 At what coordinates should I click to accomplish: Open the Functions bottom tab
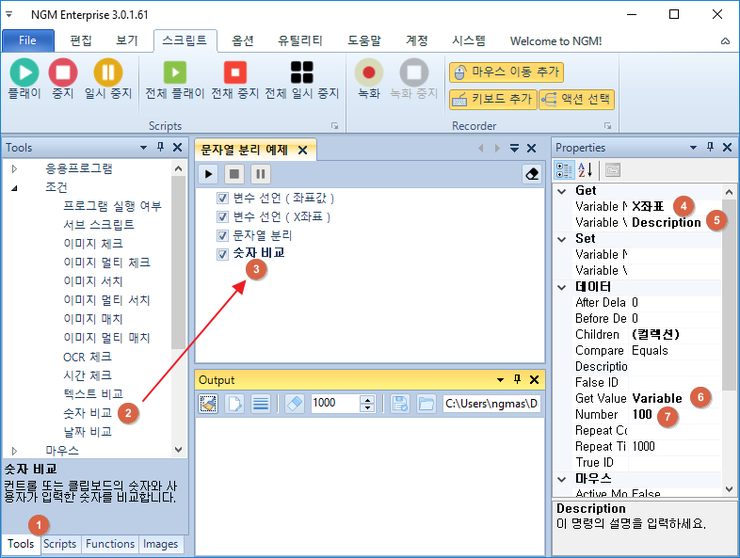pyautogui.click(x=110, y=544)
